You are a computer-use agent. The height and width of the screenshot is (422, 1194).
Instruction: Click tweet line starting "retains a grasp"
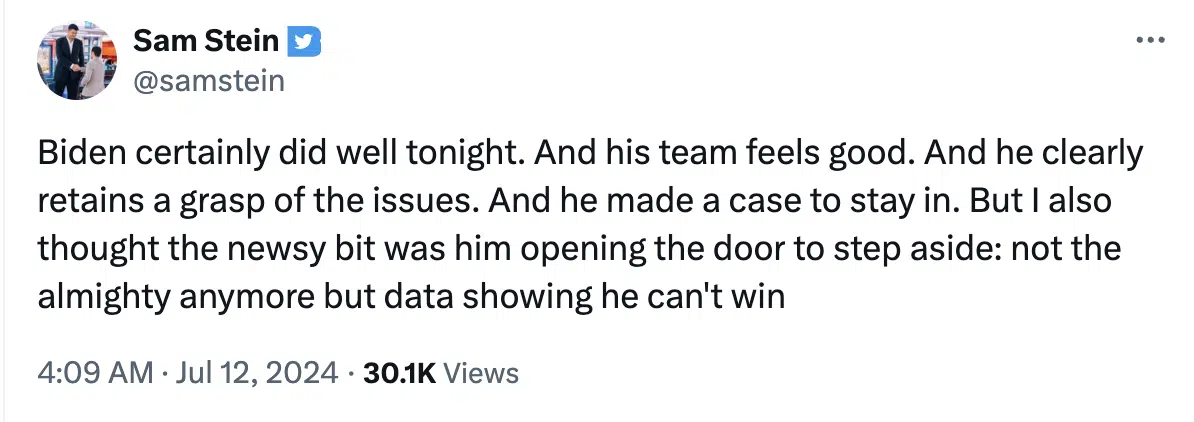[575, 201]
